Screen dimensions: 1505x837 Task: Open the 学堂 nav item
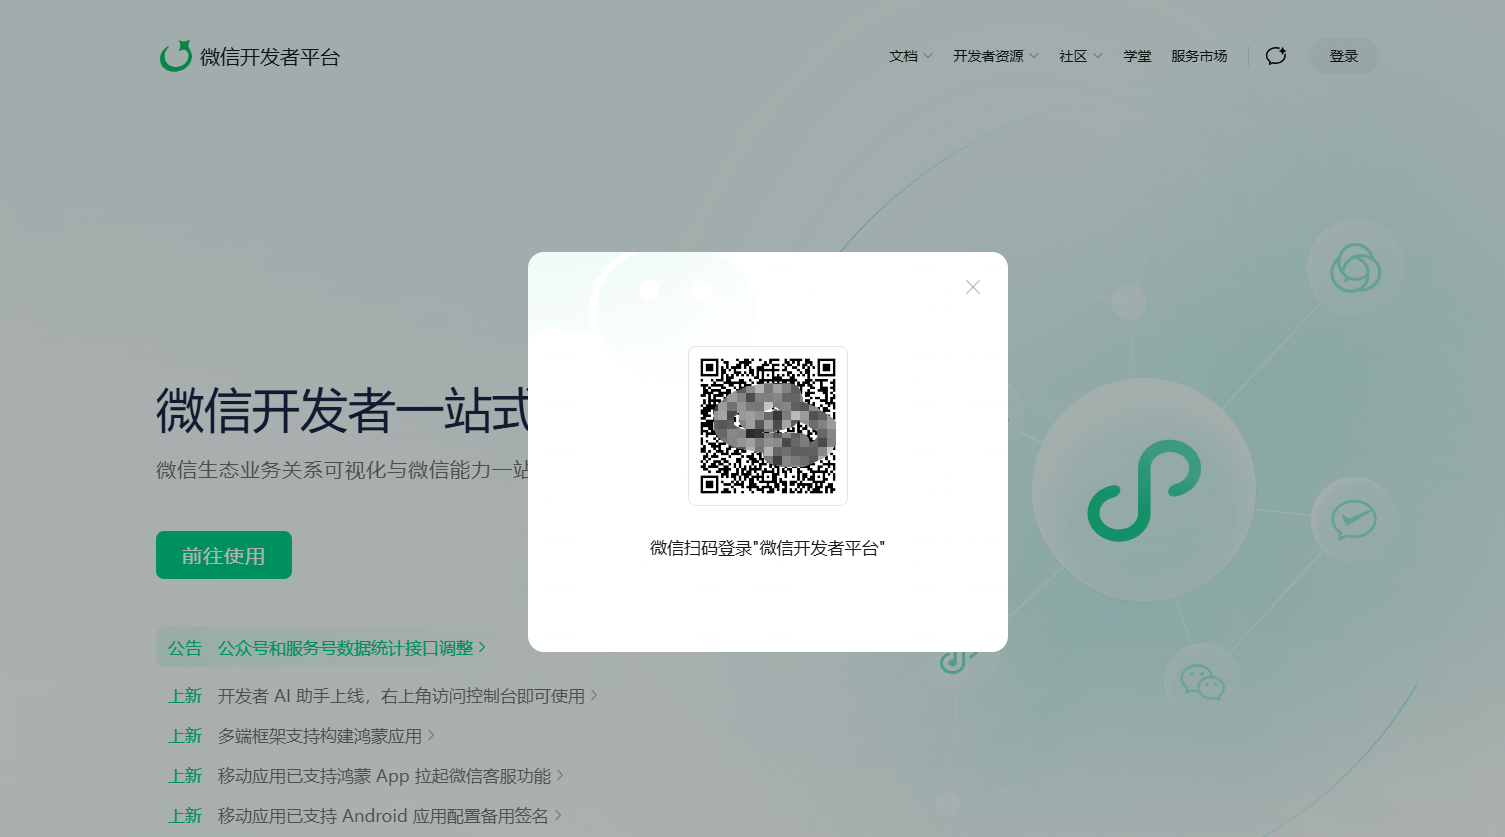coord(1137,56)
